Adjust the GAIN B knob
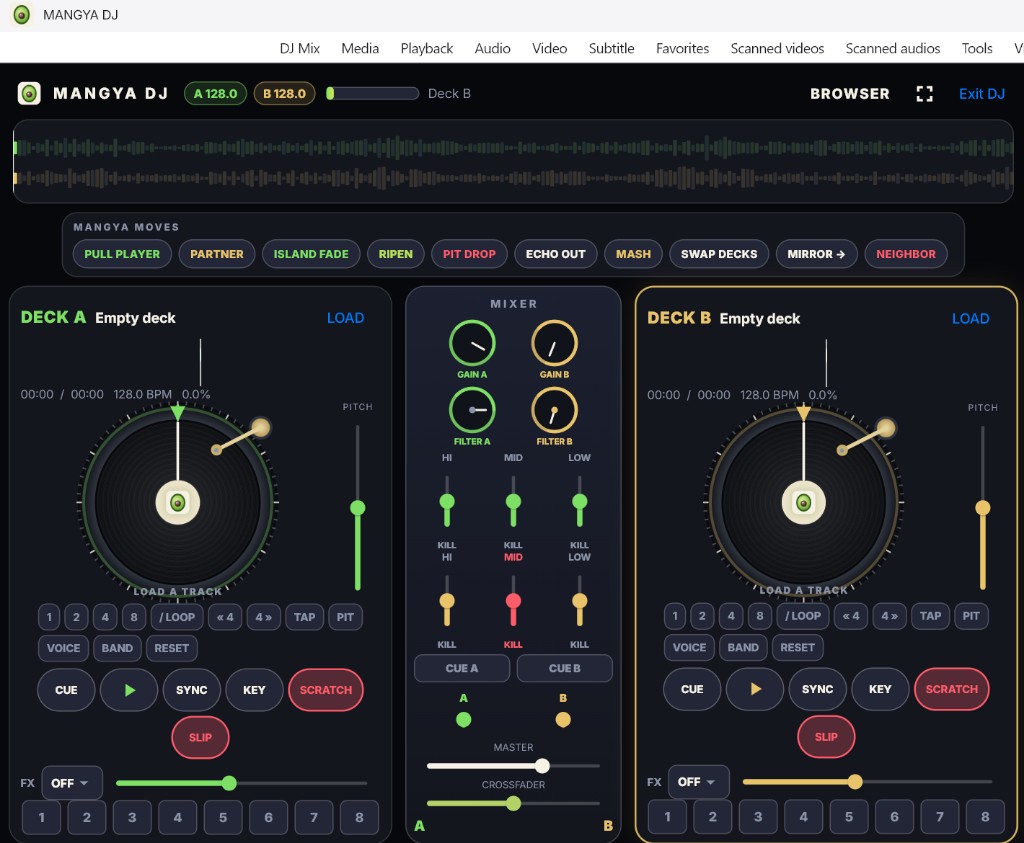The height and width of the screenshot is (843, 1024). coord(554,343)
